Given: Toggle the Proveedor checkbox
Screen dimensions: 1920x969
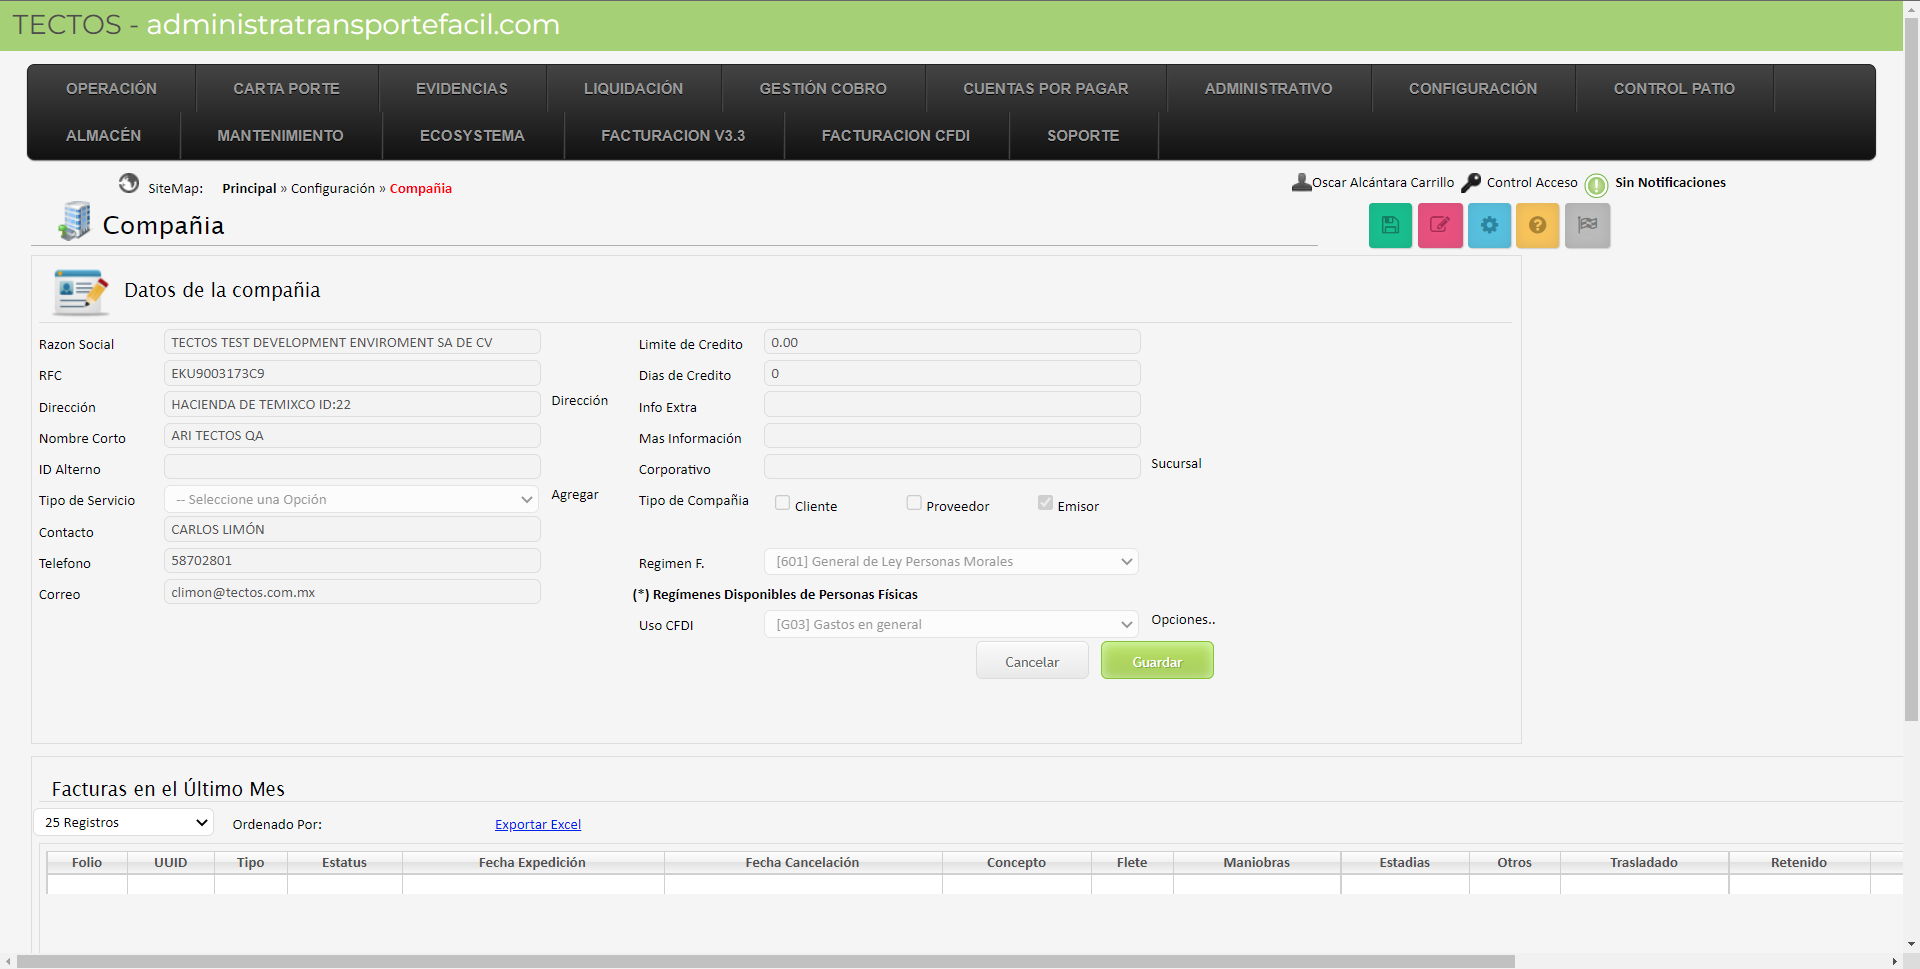Looking at the screenshot, I should pyautogui.click(x=914, y=503).
